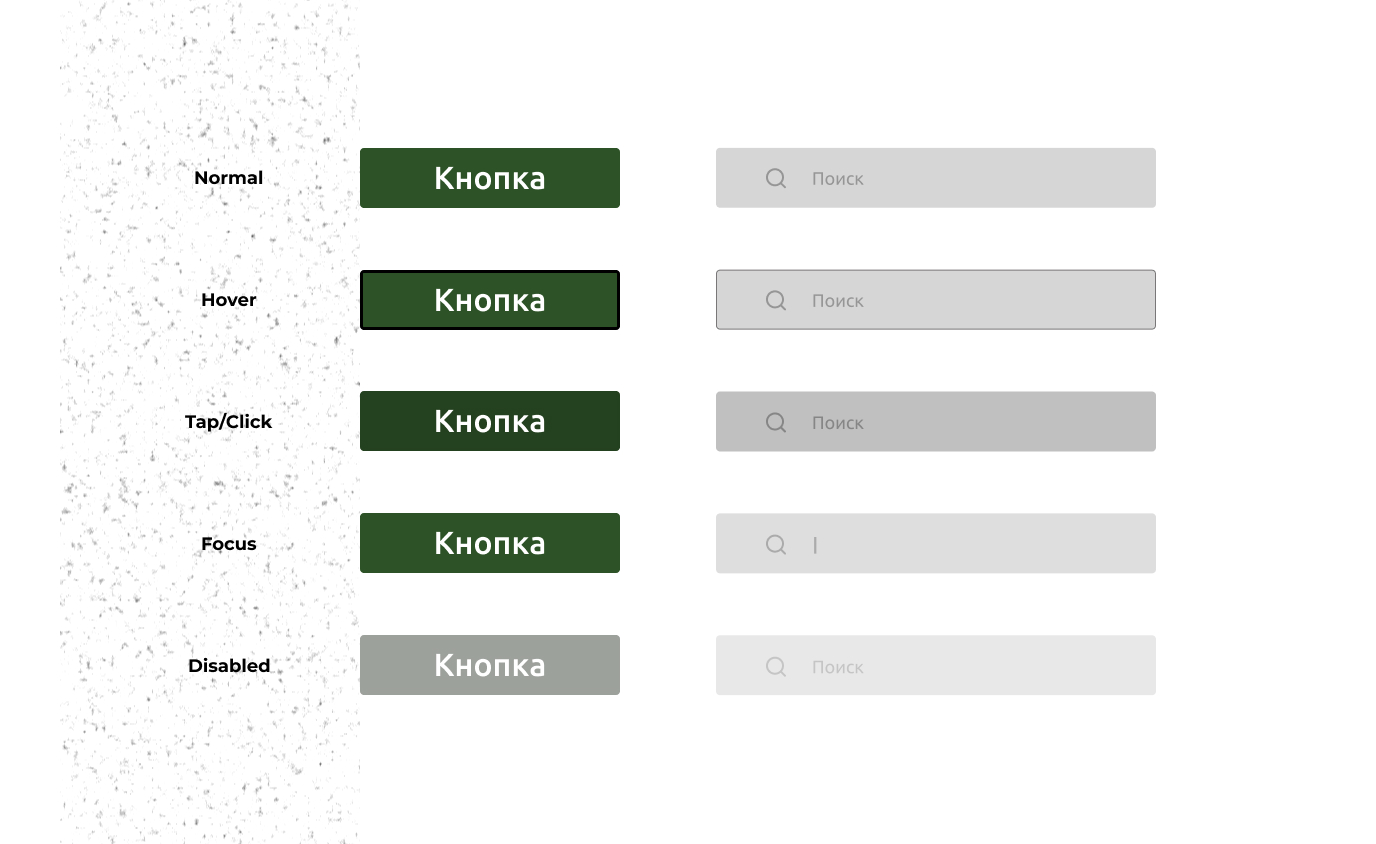Screen dimensions: 1376x844
Task: Click the Normal state Кнопка button
Action: point(490,178)
